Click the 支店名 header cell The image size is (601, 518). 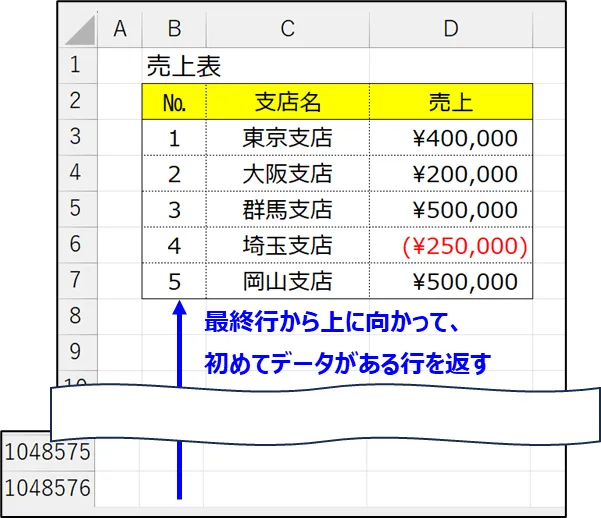[287, 102]
